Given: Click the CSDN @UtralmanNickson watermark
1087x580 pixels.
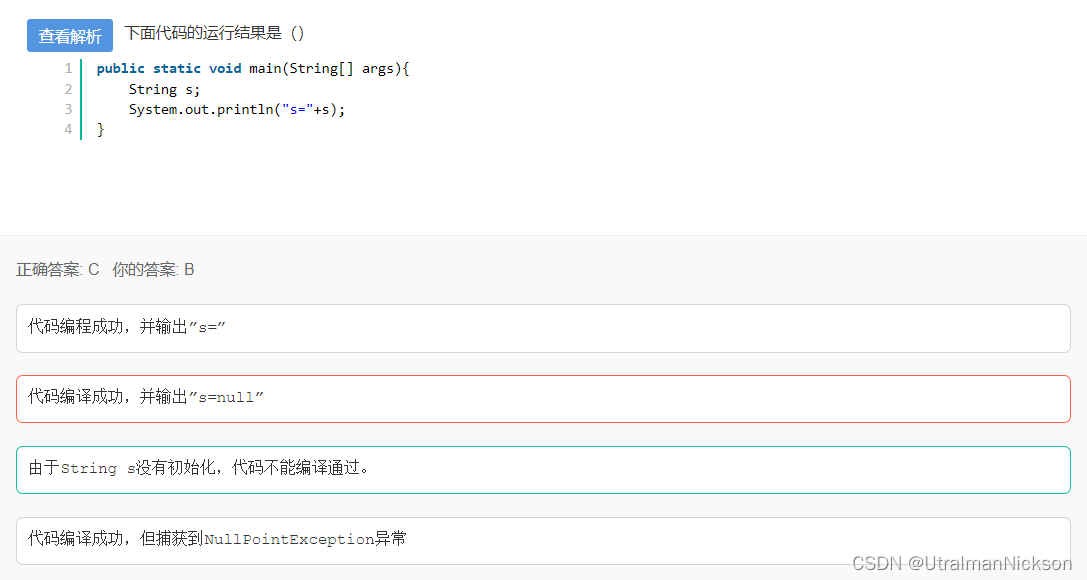Looking at the screenshot, I should (962, 563).
